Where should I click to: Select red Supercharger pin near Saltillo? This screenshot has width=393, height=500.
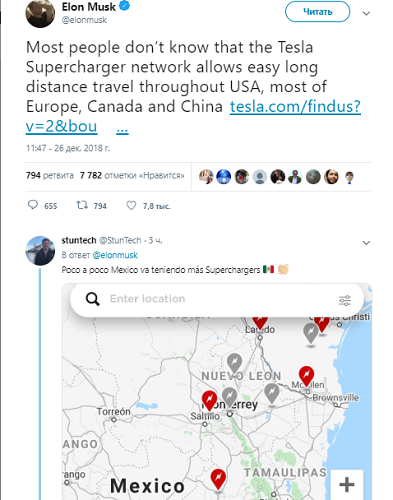coord(209,401)
